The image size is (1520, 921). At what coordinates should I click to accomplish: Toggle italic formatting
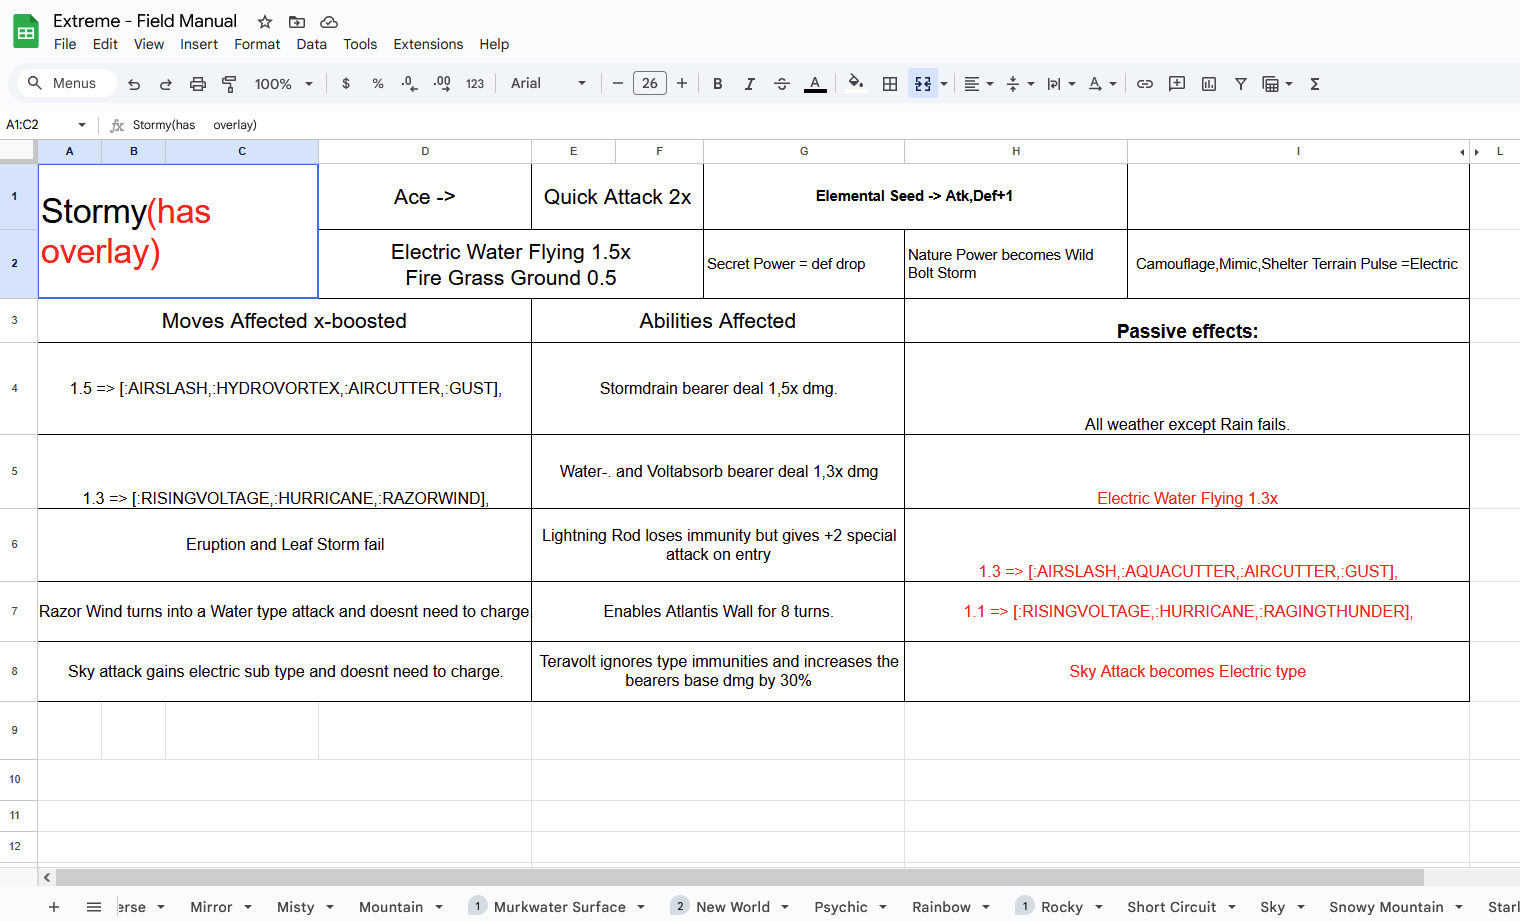click(749, 84)
